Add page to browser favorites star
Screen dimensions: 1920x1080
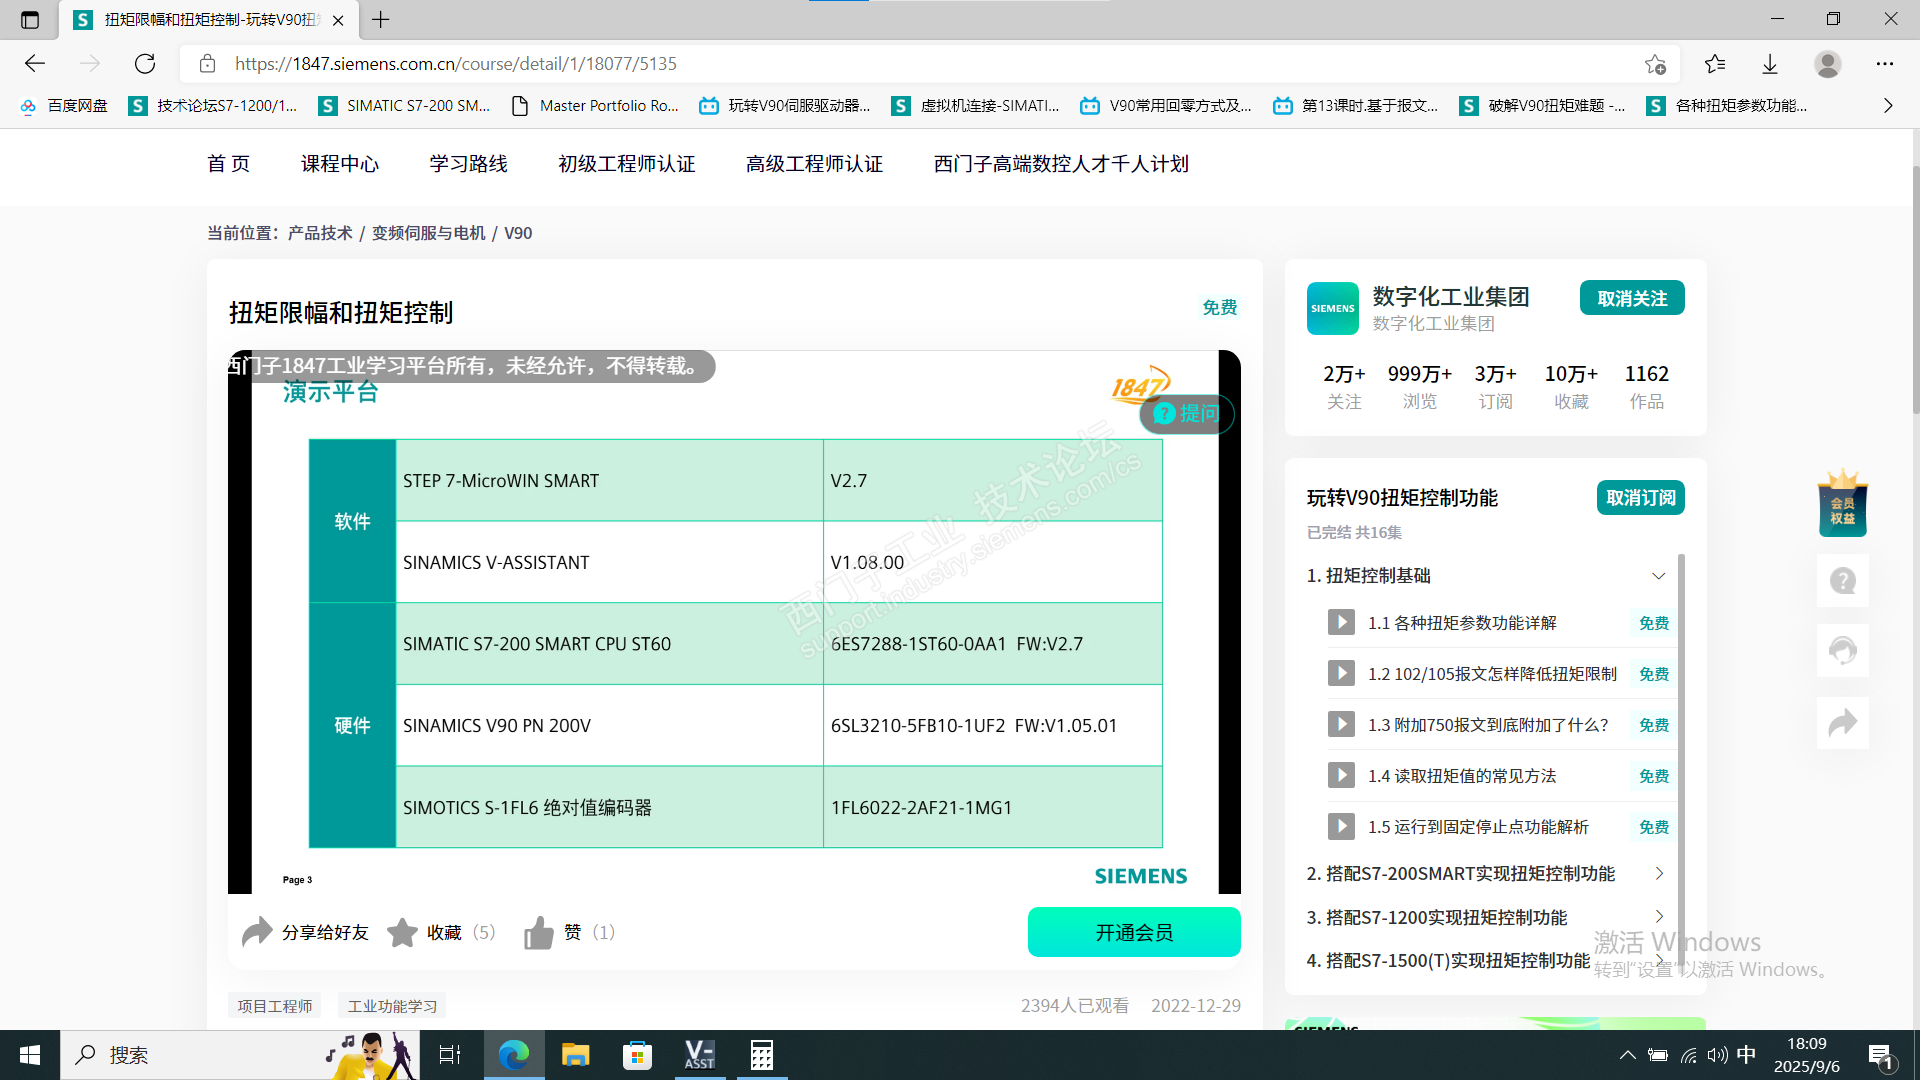pos(1655,64)
